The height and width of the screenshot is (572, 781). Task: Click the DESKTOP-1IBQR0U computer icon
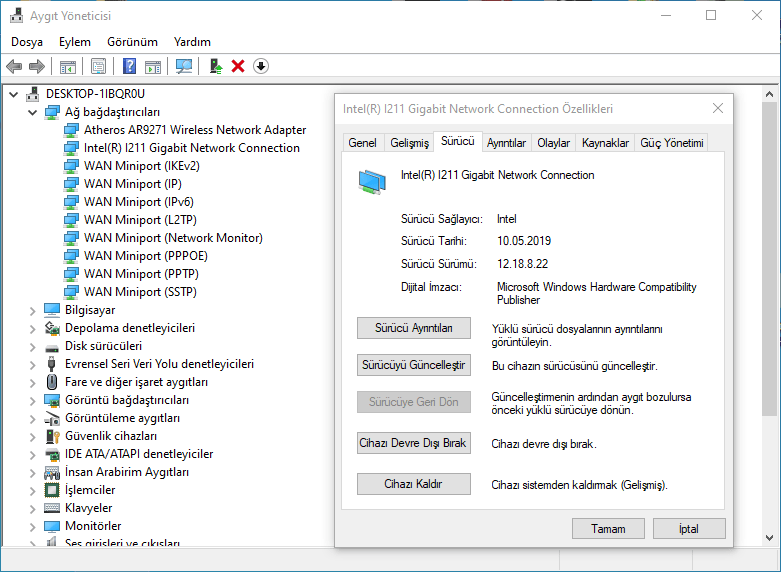[33, 94]
